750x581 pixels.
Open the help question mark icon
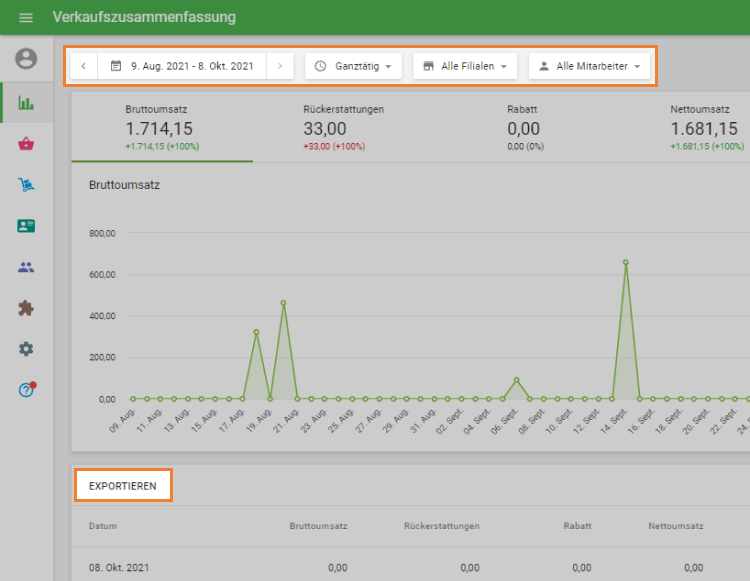point(26,390)
